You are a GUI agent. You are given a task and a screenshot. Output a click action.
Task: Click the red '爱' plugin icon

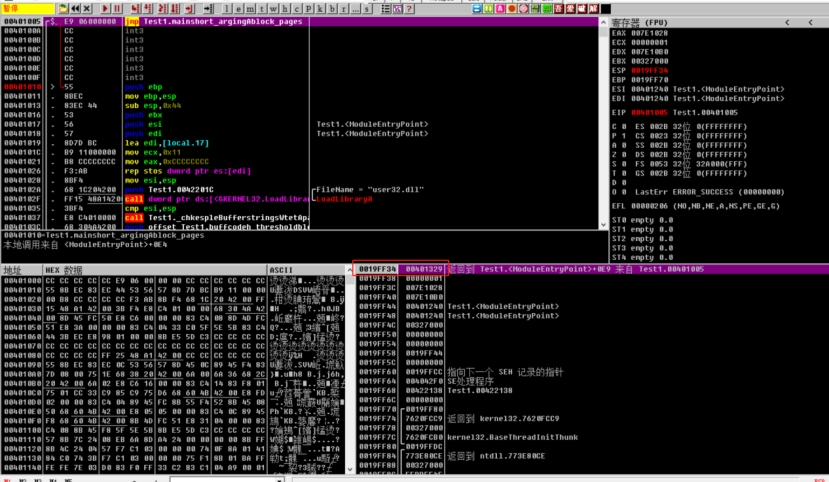pos(570,9)
